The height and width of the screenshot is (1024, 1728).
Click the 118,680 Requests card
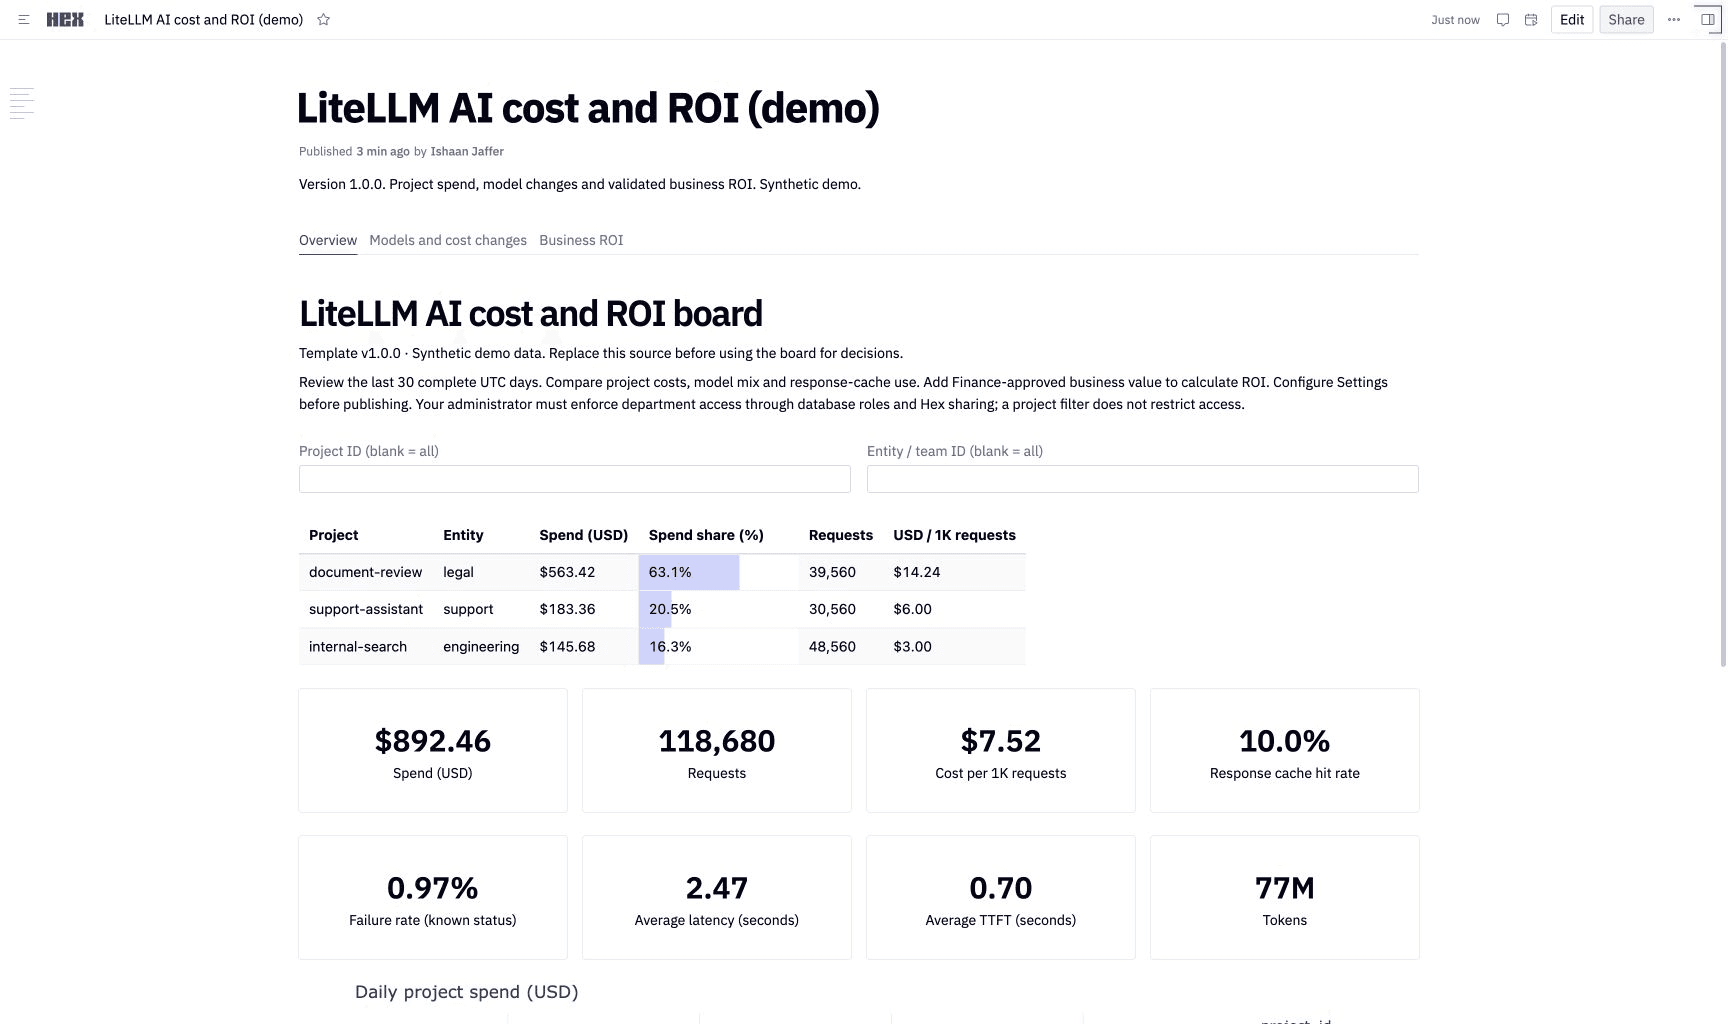coord(717,751)
